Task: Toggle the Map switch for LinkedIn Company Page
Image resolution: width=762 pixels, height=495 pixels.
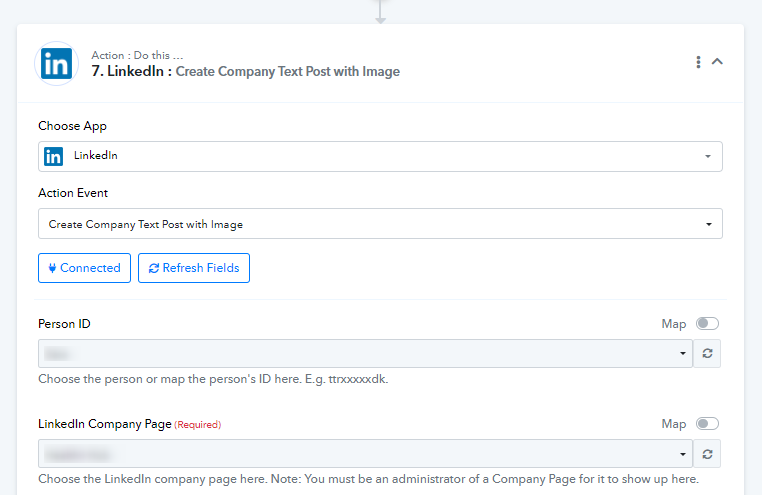Action: pyautogui.click(x=707, y=424)
